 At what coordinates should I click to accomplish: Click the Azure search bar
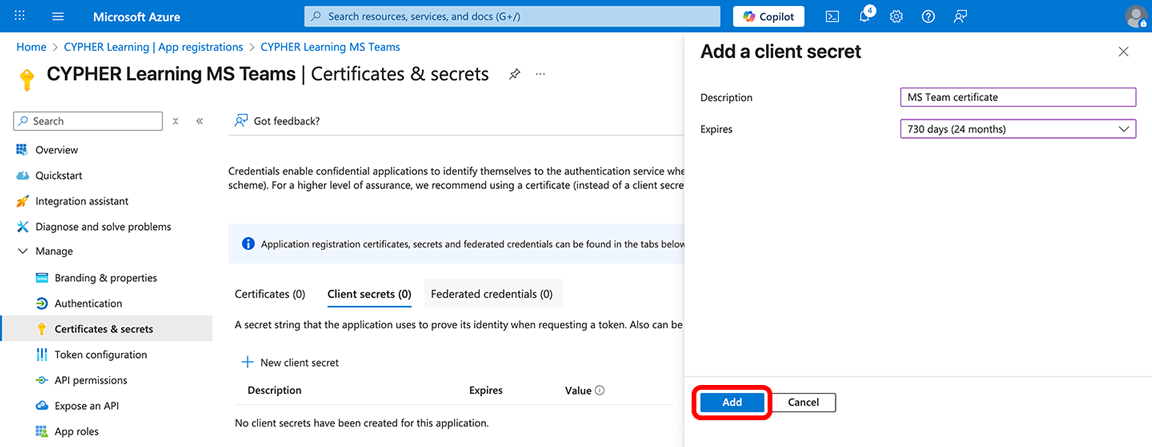(512, 16)
